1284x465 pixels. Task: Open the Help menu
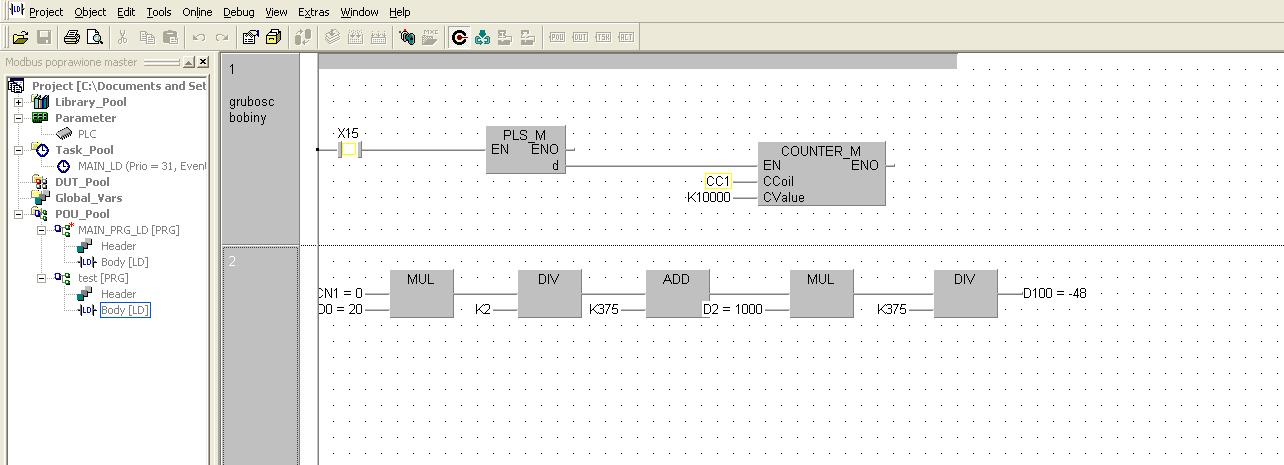[399, 12]
